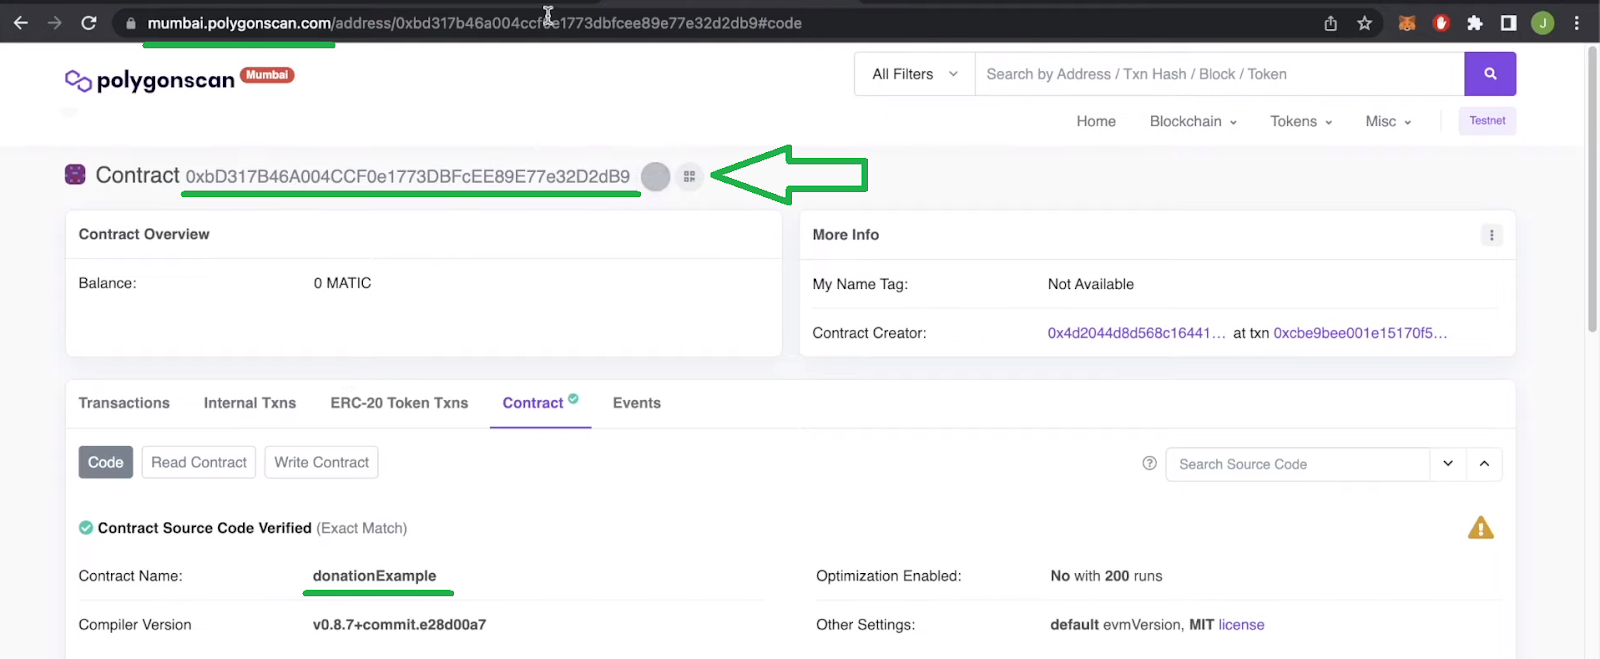Switch to the Transactions tab

(x=124, y=403)
